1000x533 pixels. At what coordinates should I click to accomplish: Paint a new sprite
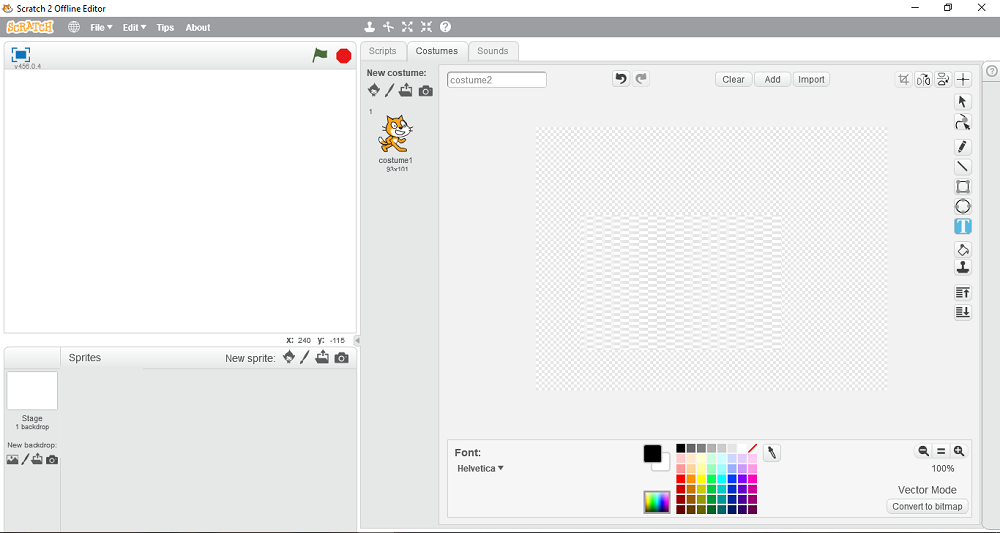pyautogui.click(x=304, y=357)
